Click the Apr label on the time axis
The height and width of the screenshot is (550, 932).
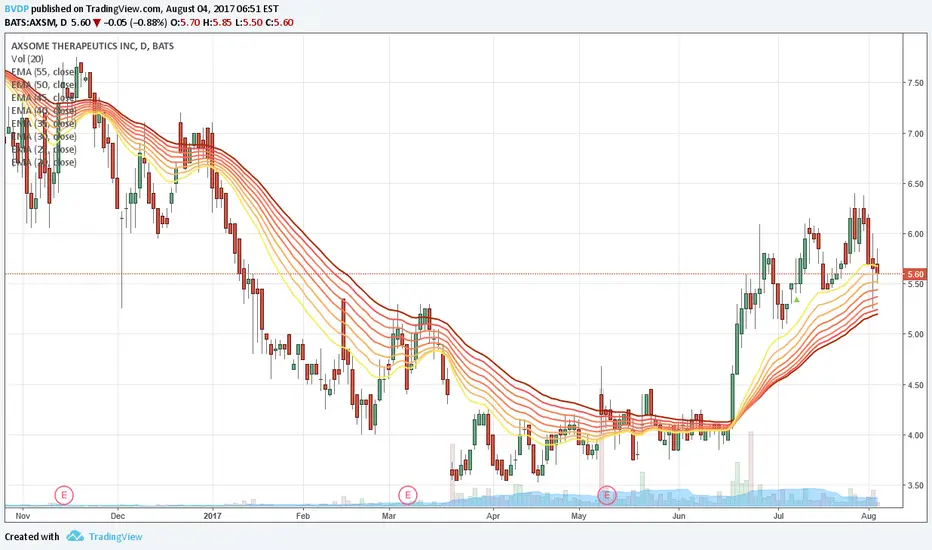(493, 516)
